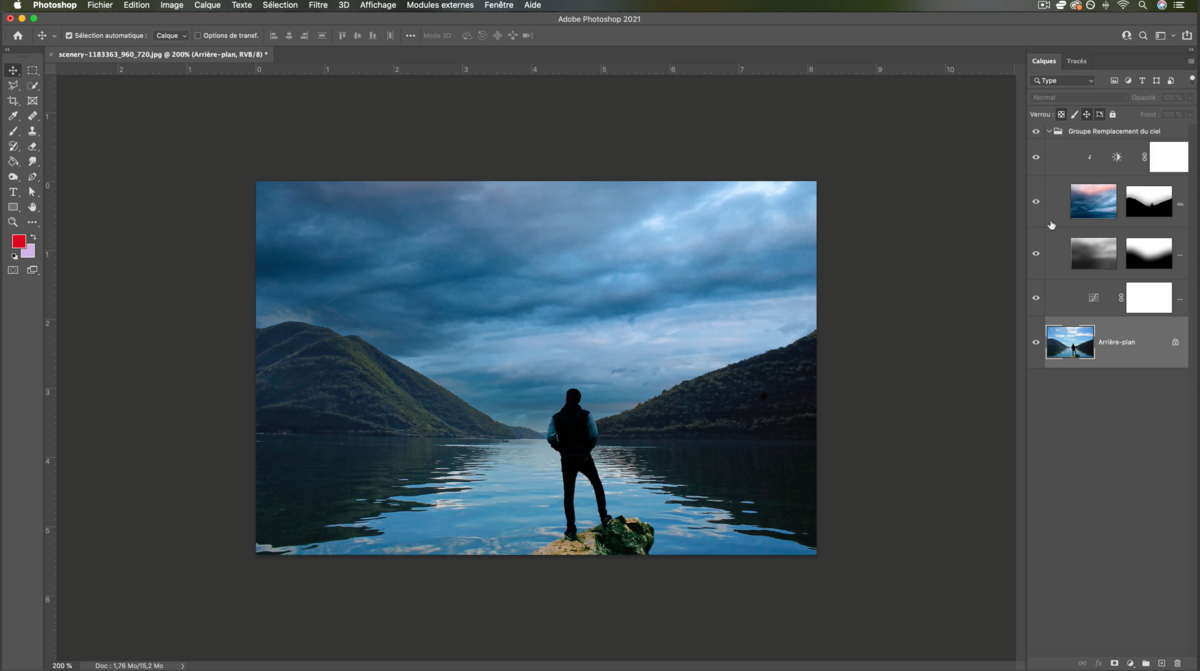
Task: Go to the Home screen
Action: tap(17, 36)
